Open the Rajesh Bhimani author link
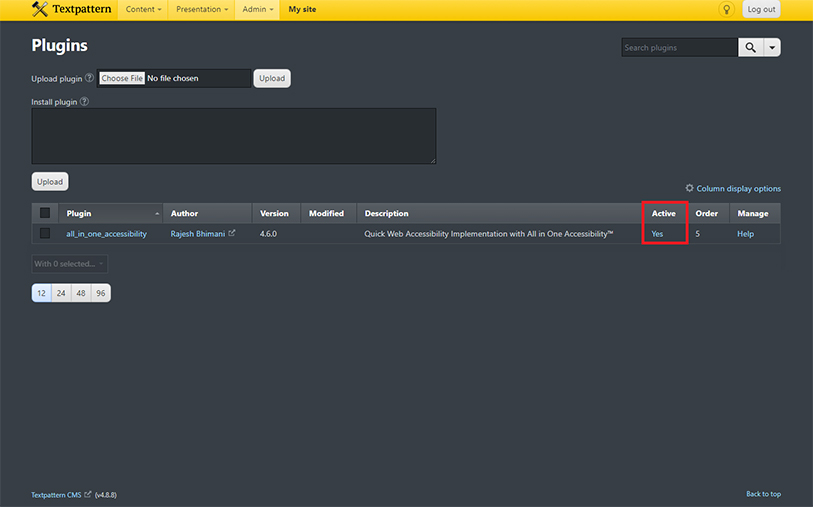The height and width of the screenshot is (507, 813). pos(198,234)
